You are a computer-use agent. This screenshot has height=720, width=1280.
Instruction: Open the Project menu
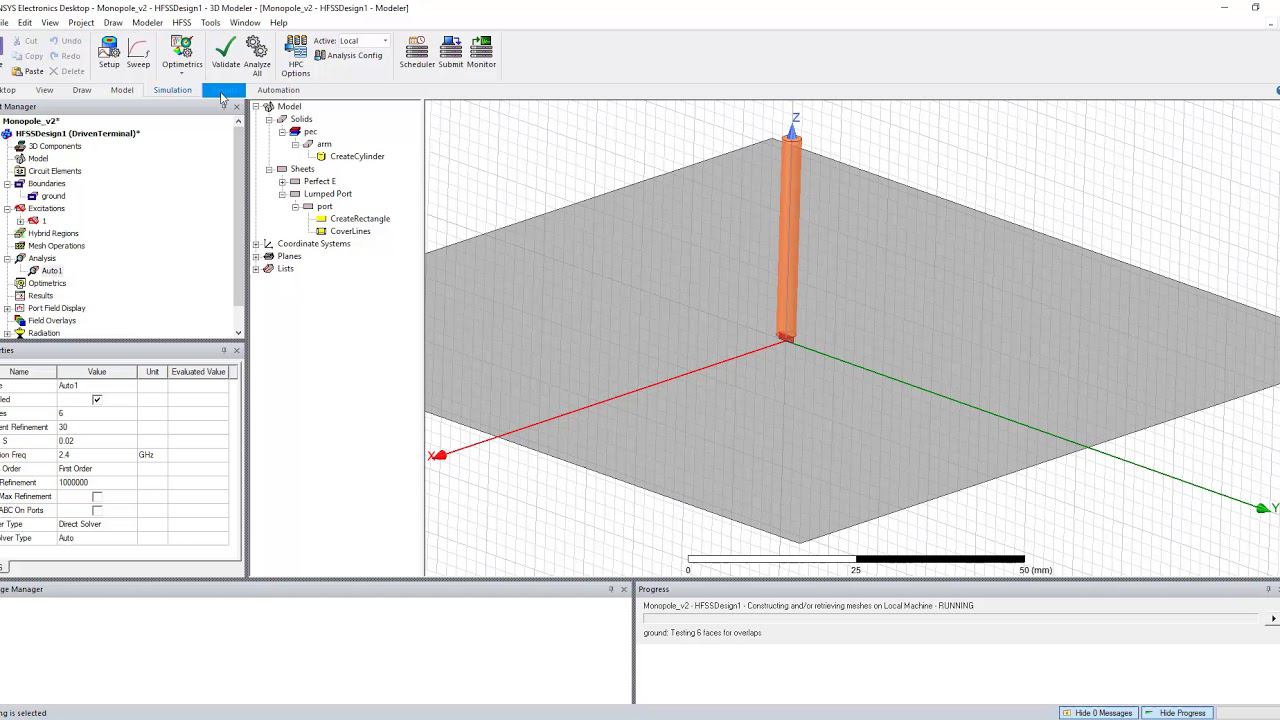coord(81,22)
